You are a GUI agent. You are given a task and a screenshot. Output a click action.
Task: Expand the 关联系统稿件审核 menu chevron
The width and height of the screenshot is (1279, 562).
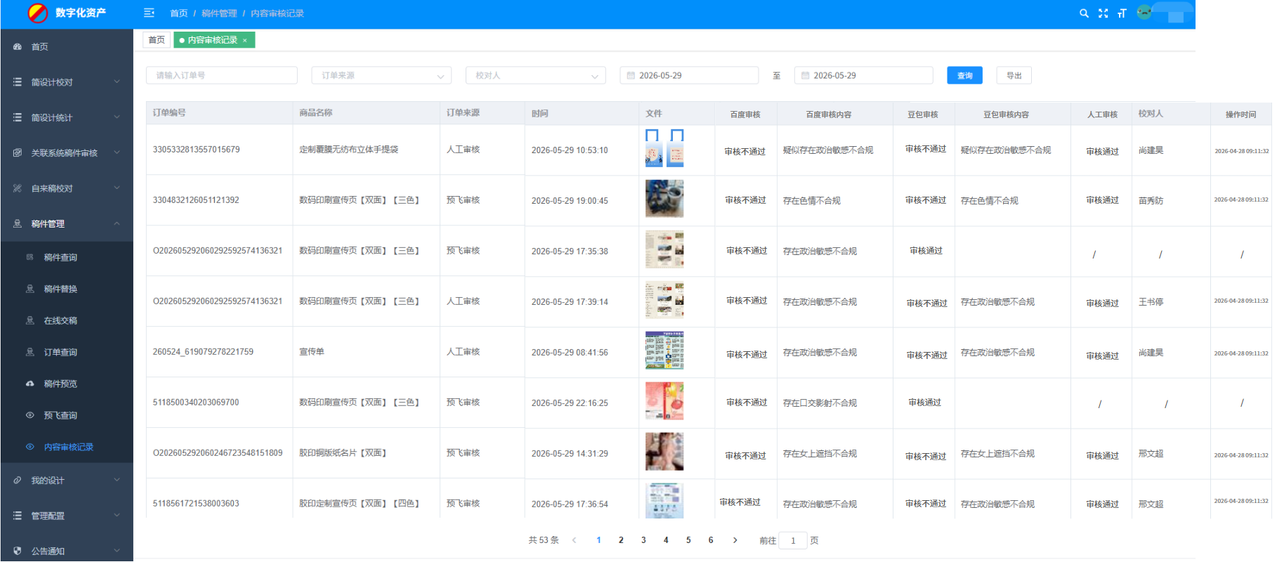click(x=117, y=153)
